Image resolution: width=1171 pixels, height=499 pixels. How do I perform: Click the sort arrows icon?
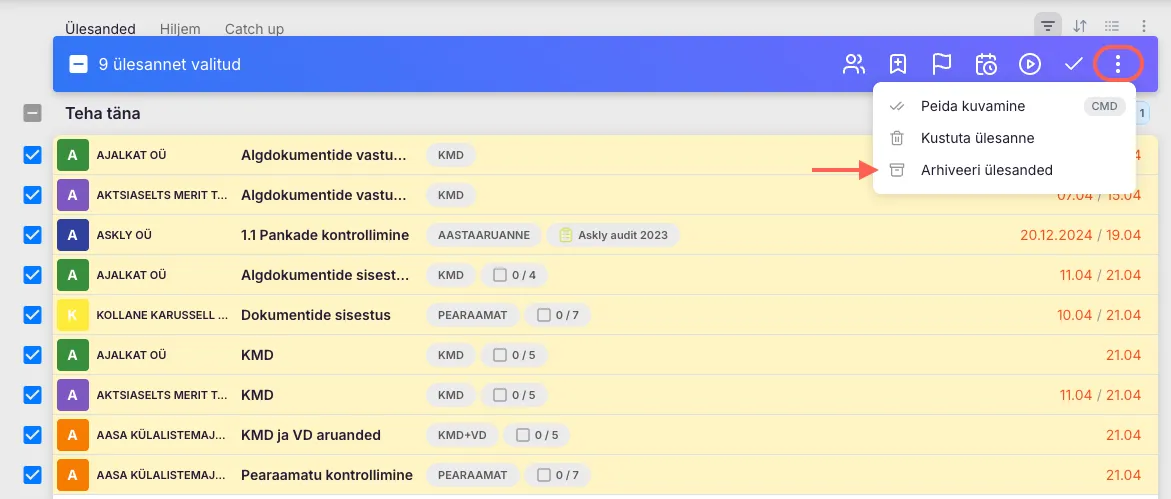[1080, 26]
